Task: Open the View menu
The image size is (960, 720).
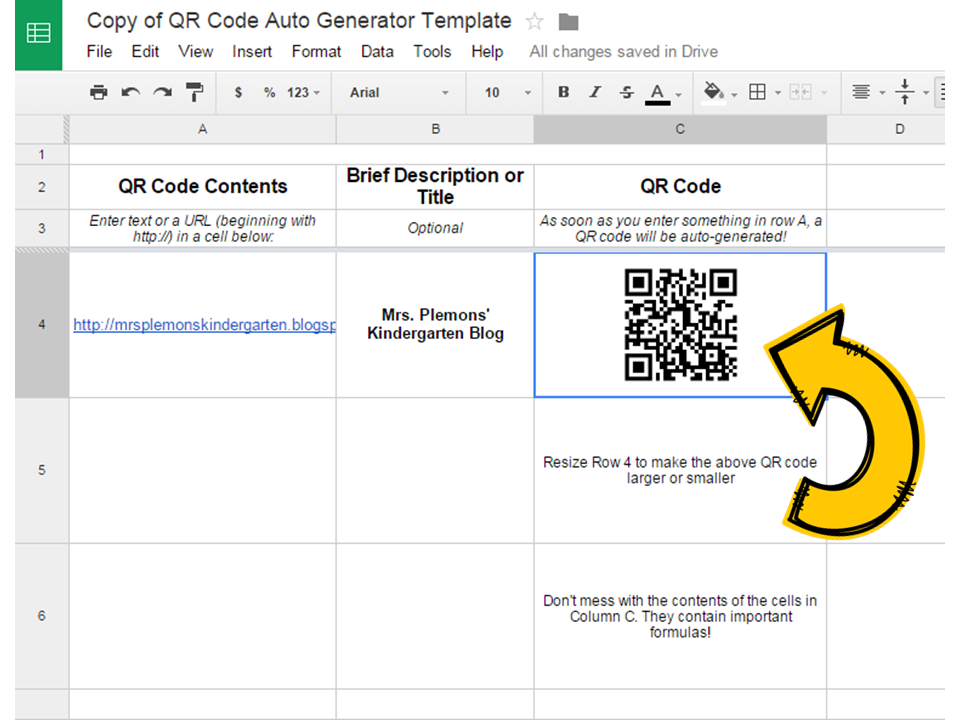Action: [195, 51]
